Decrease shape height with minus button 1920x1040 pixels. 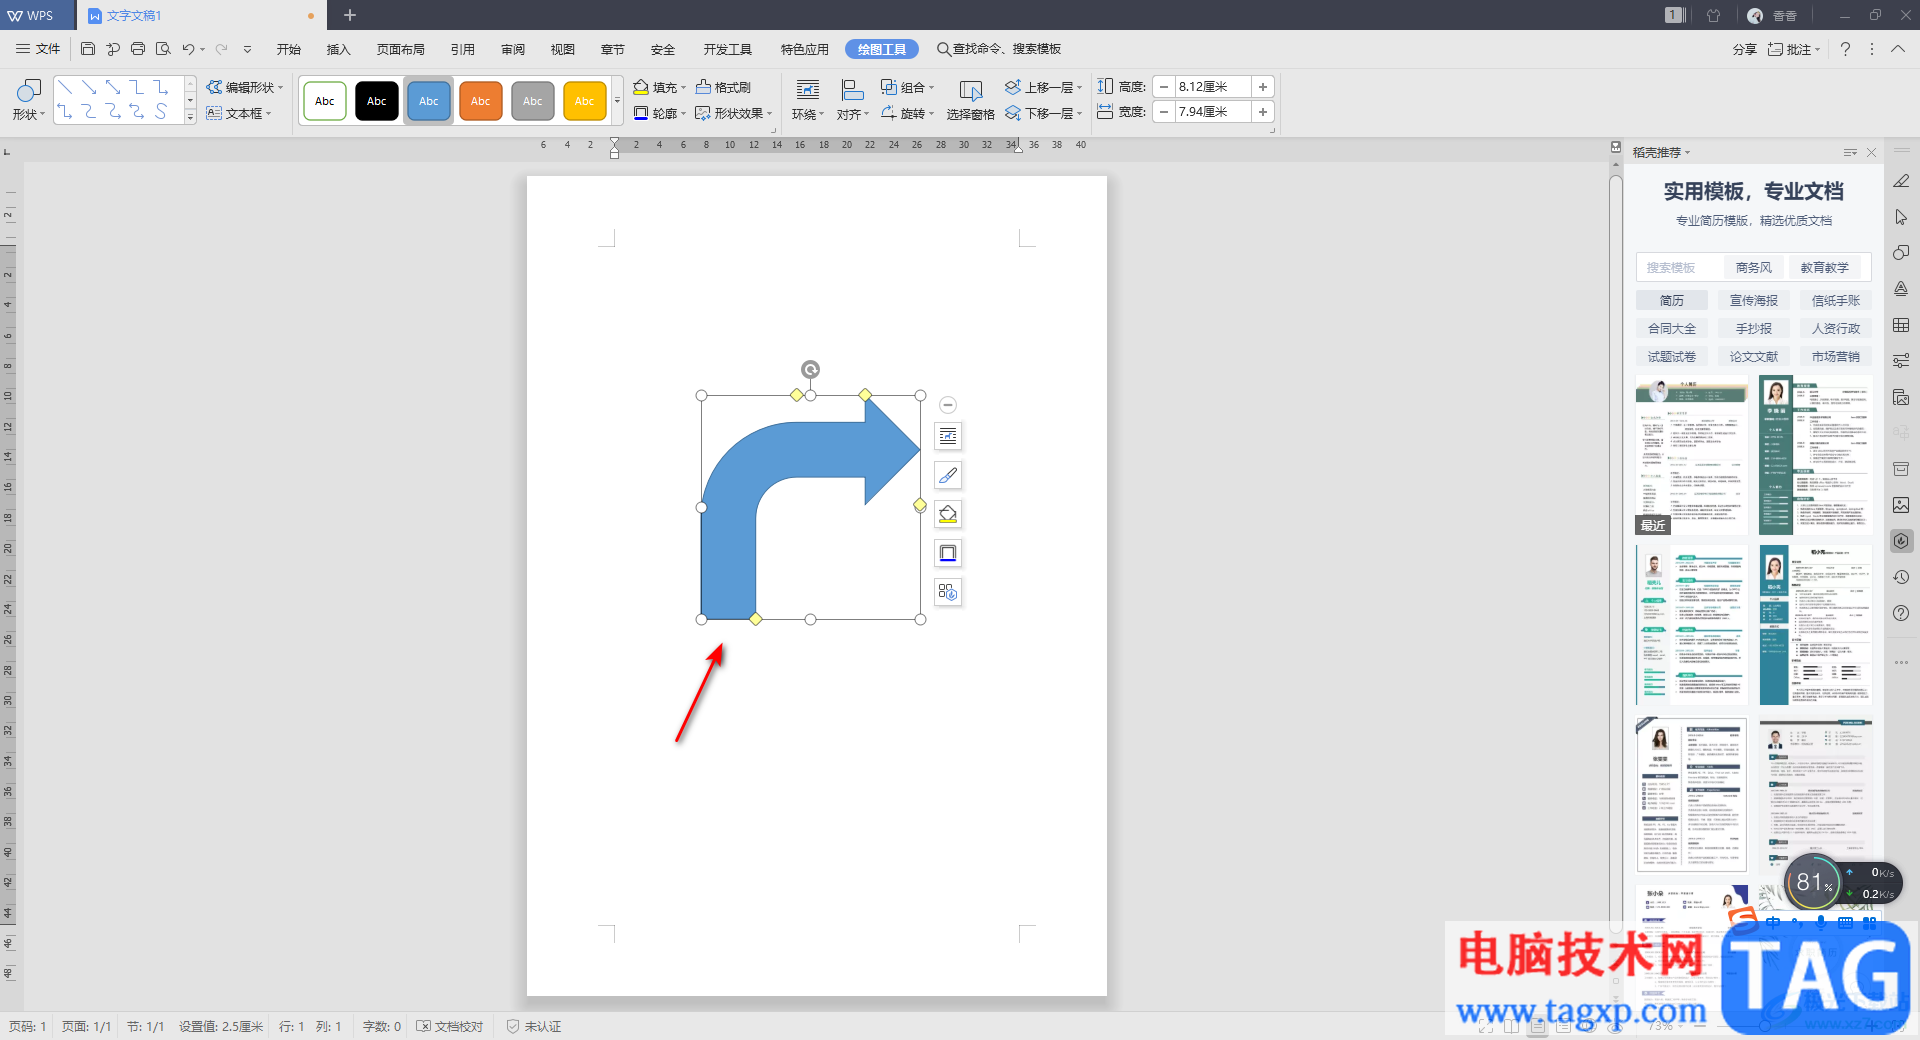coord(1164,87)
